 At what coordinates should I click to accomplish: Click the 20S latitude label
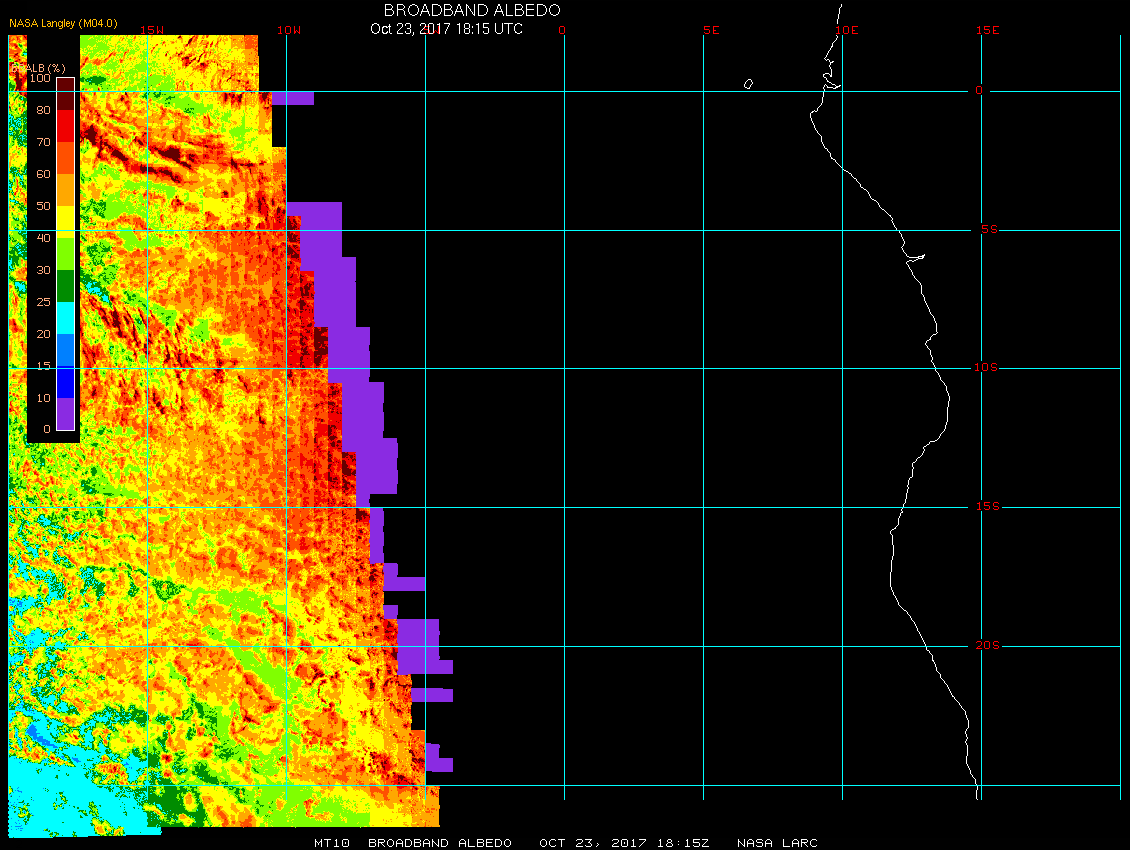point(987,645)
